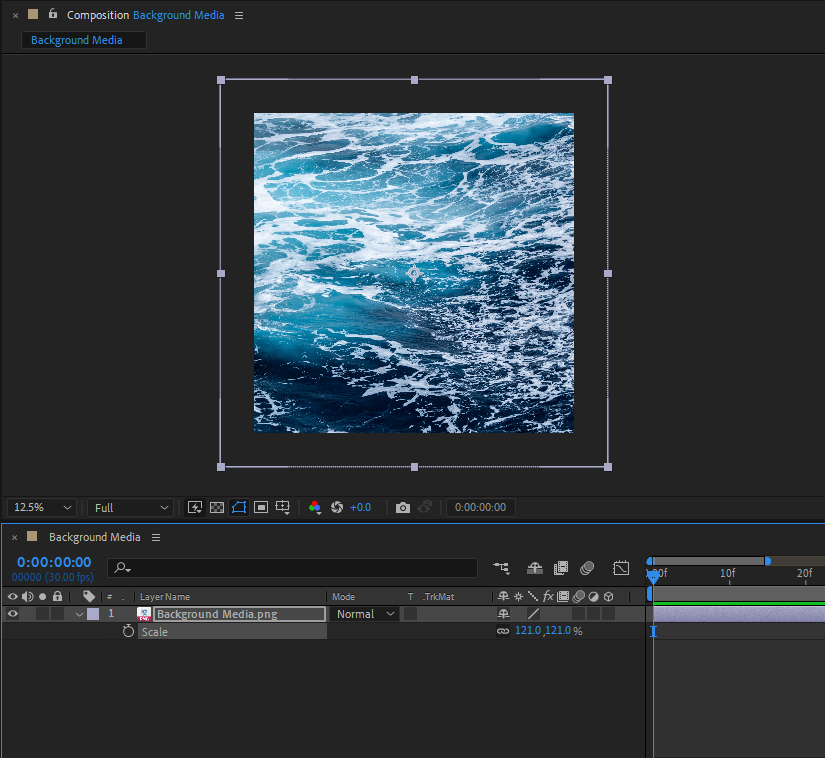Click the Reset Exposure icon
Viewport: 825px width, 758px height.
coord(337,507)
